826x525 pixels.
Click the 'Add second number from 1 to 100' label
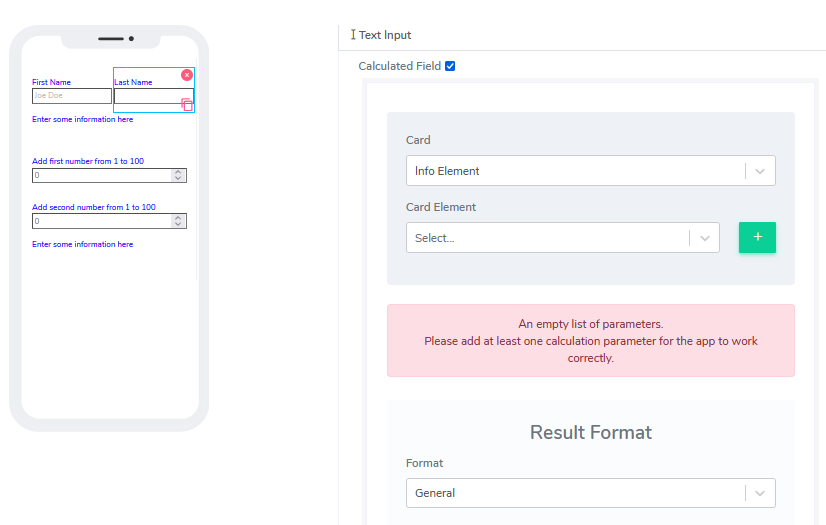94,207
